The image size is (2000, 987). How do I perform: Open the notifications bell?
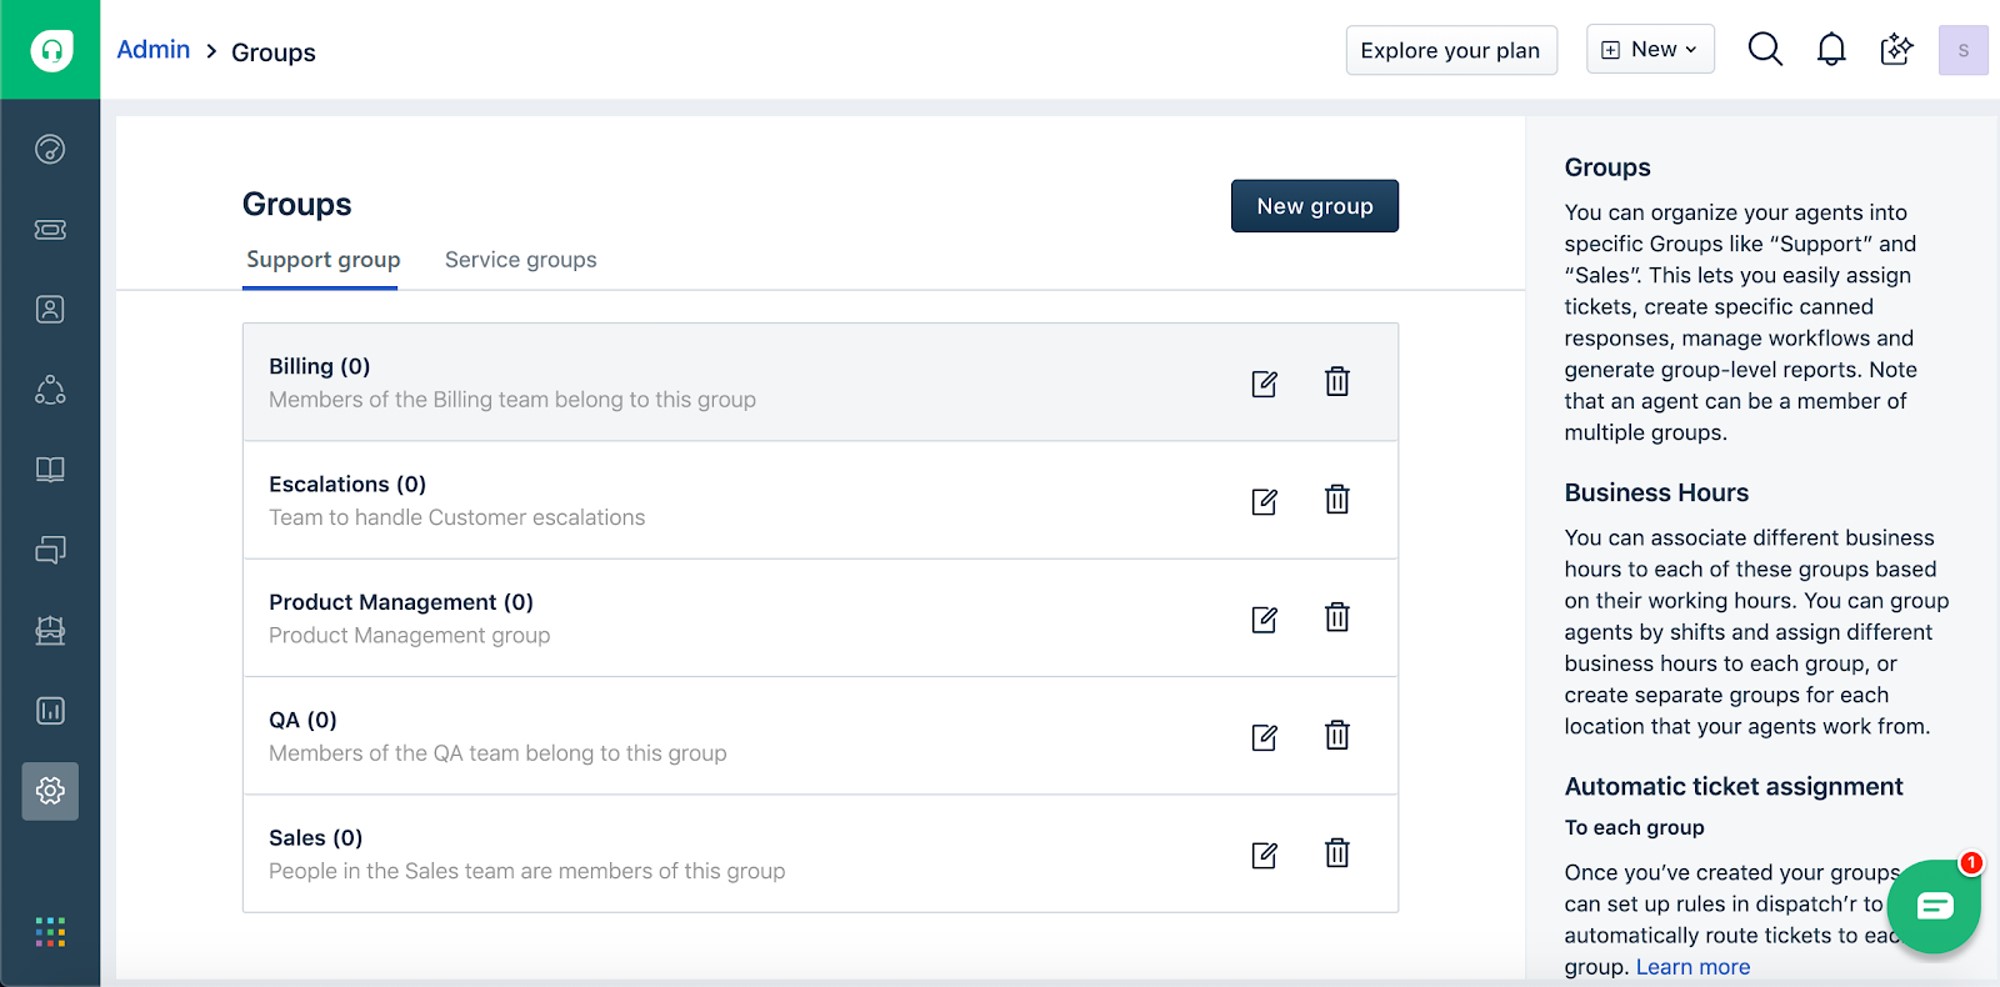(x=1831, y=49)
